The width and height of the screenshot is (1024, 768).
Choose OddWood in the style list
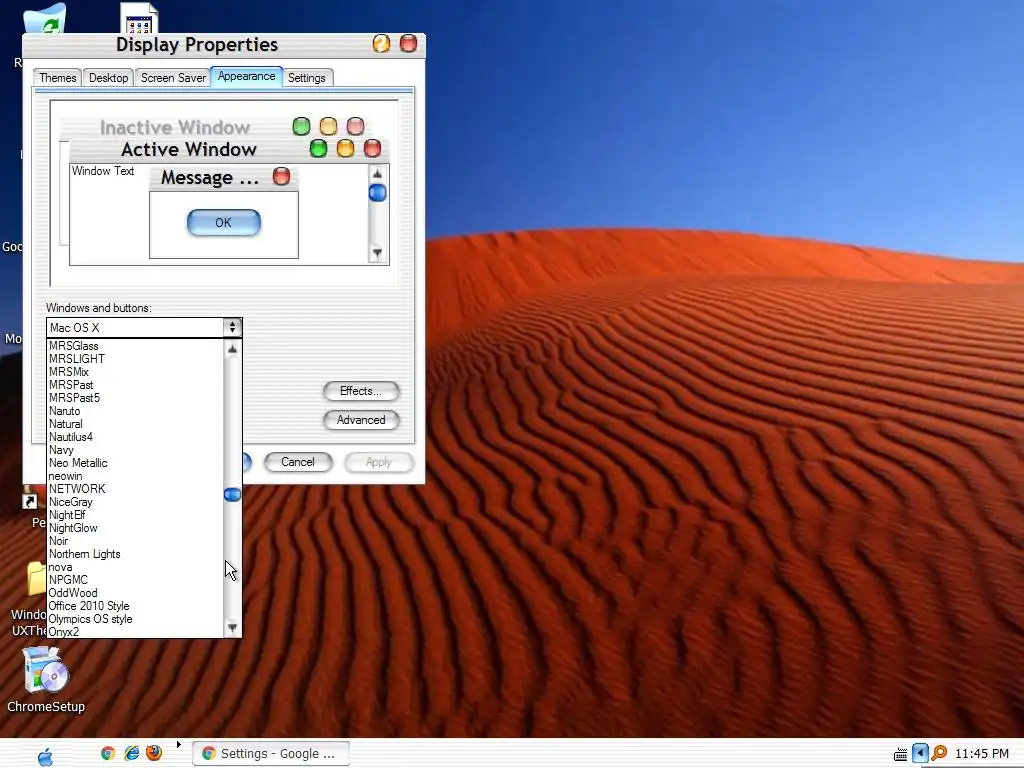tap(135, 593)
